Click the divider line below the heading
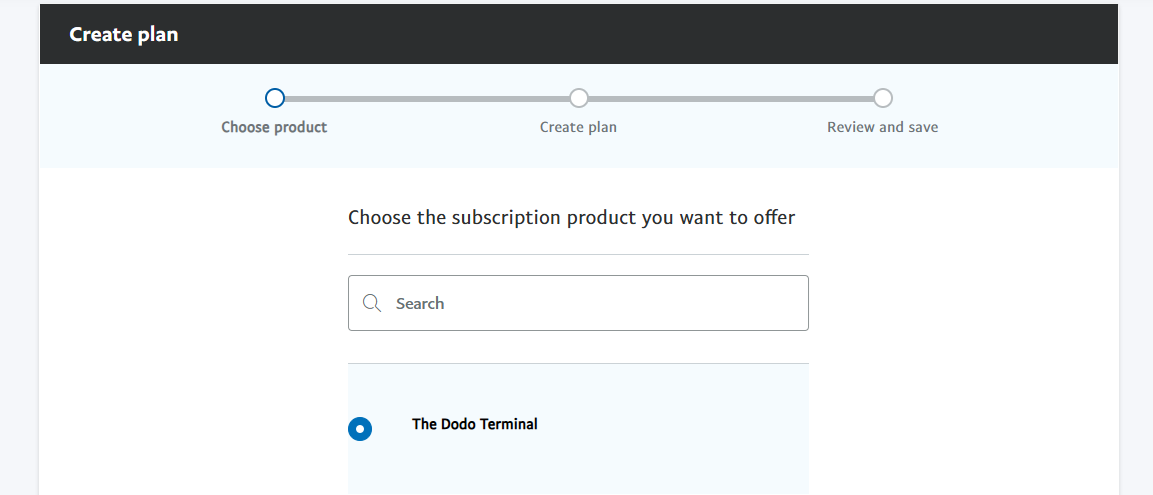Image resolution: width=1153 pixels, height=495 pixels. coord(578,254)
